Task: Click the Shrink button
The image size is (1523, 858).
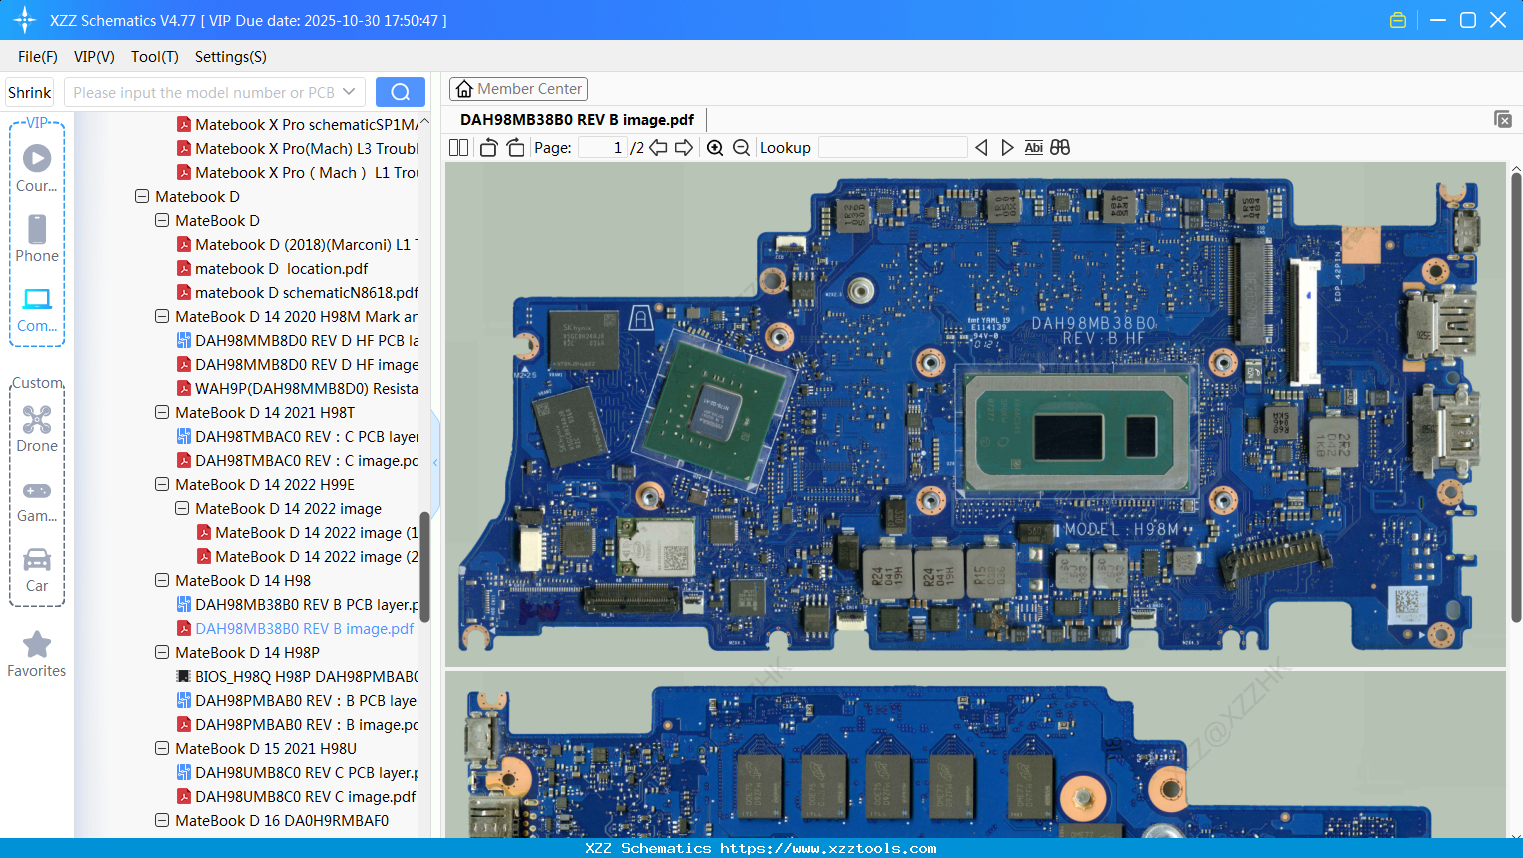Action: (x=29, y=92)
